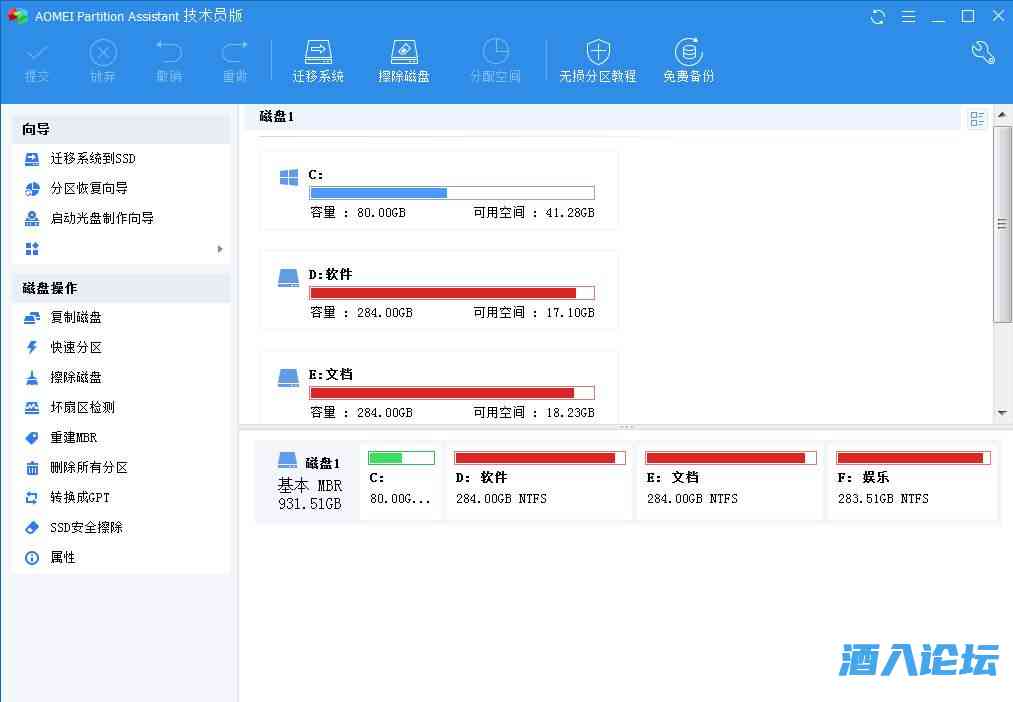Screen dimensions: 1013x702
Task: Toggle the disk list view mode icon
Action: tap(977, 119)
